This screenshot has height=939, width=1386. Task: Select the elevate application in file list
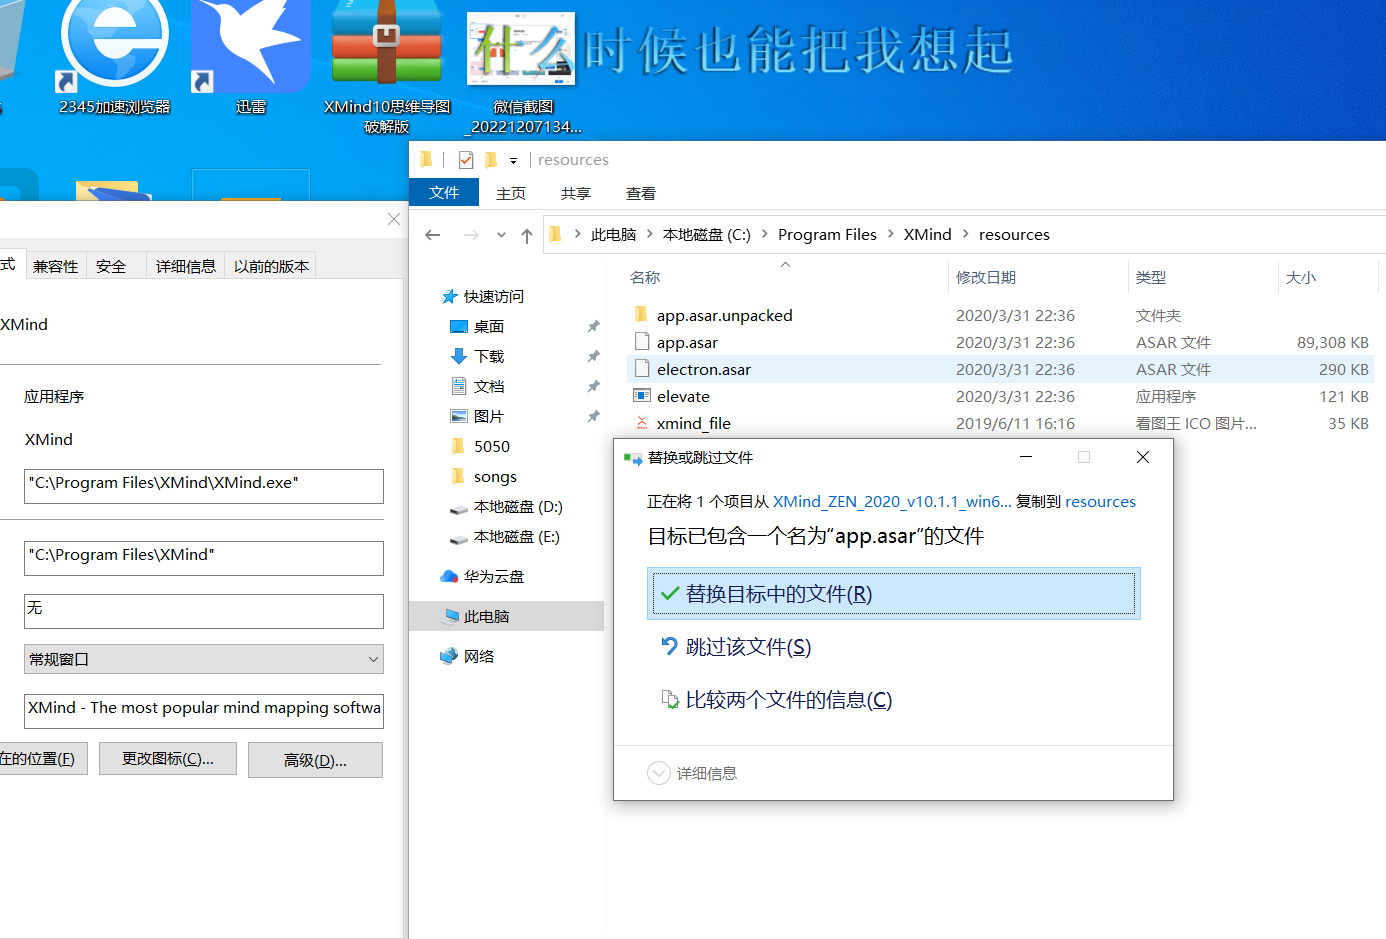684,396
